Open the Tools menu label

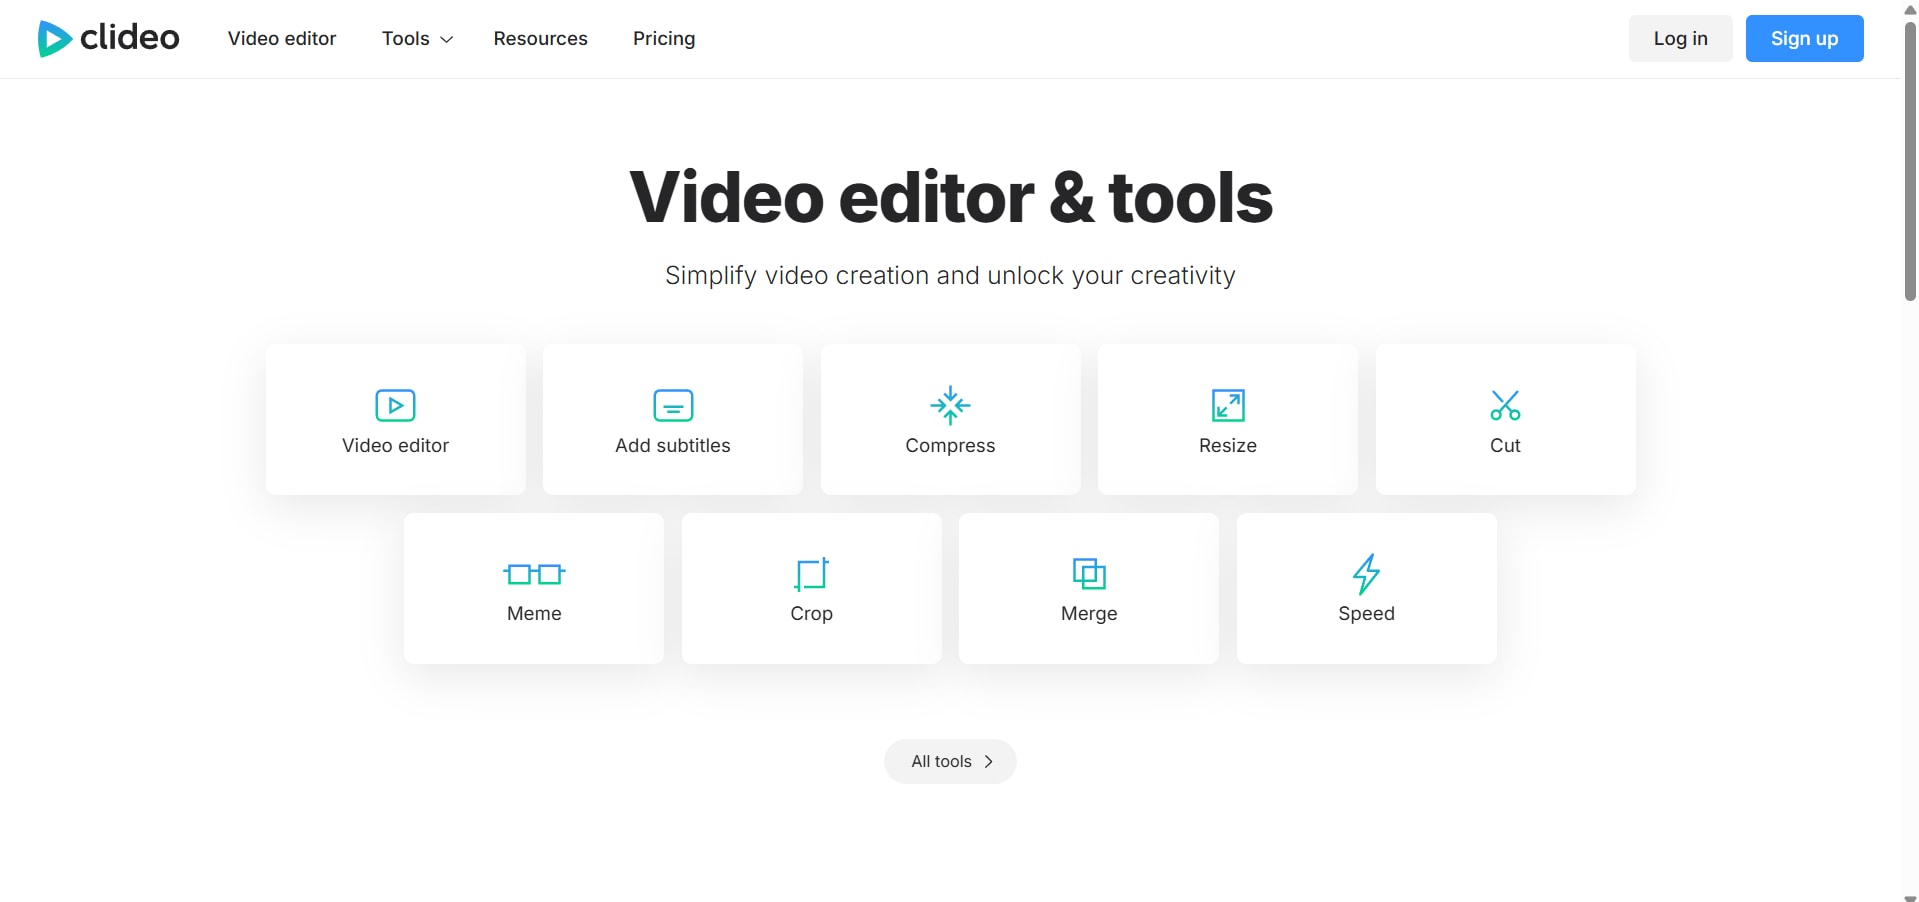(x=406, y=38)
